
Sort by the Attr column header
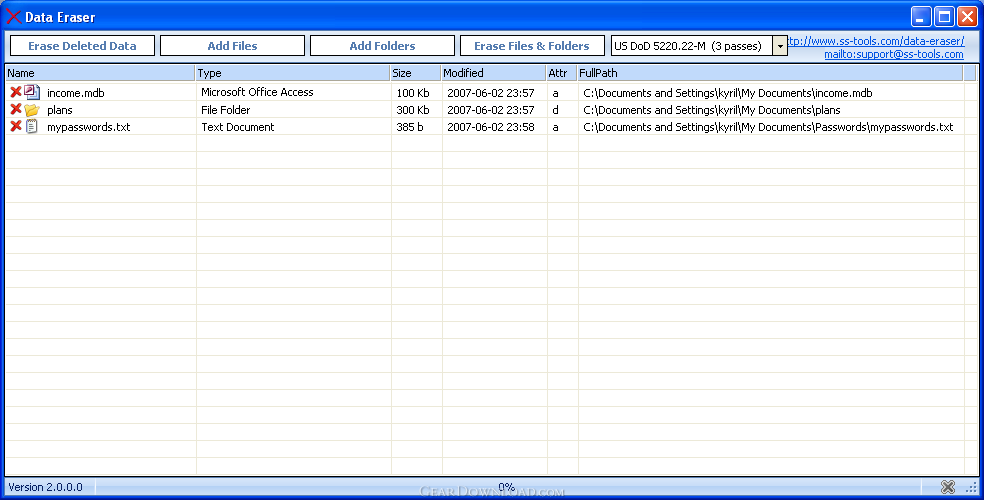(562, 73)
